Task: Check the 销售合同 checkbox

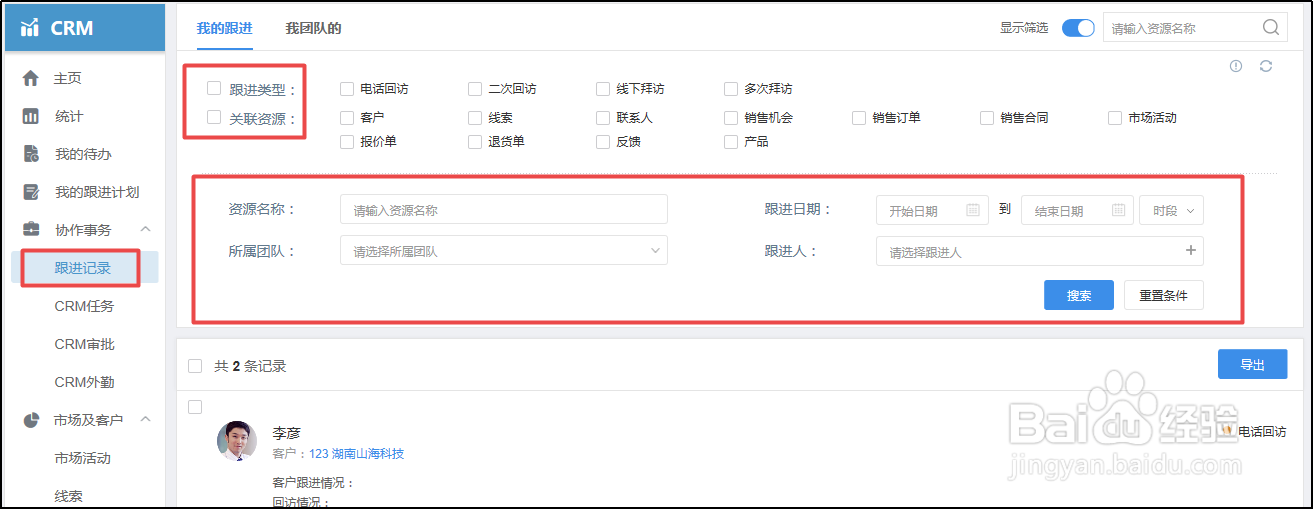Action: (x=987, y=118)
